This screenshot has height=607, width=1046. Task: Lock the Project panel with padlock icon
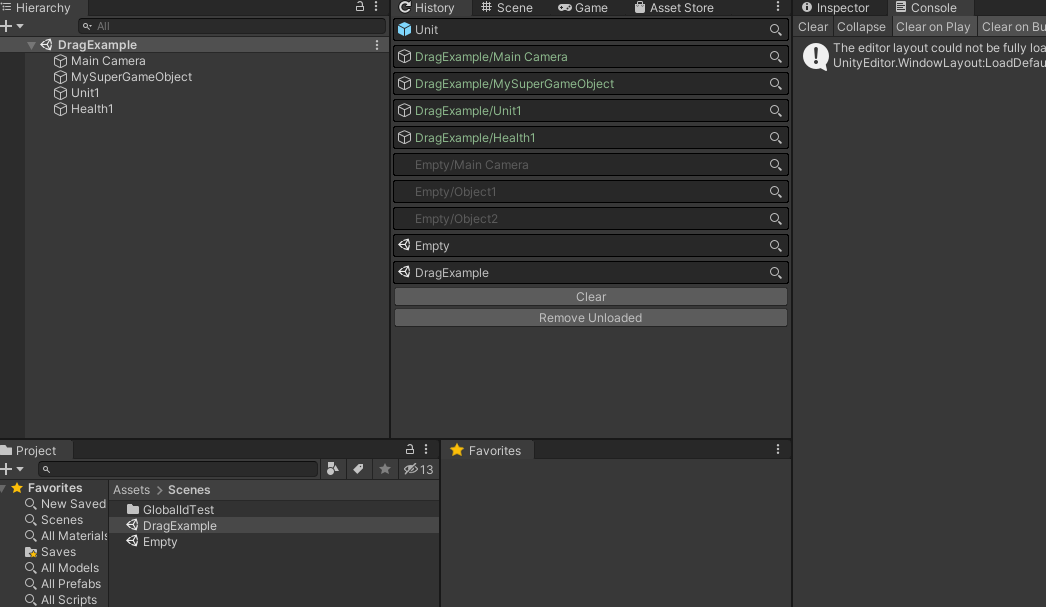click(x=410, y=450)
